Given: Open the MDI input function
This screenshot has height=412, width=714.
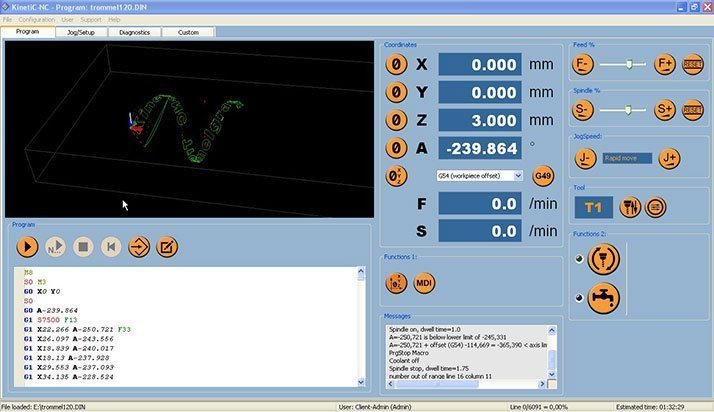Looking at the screenshot, I should point(424,283).
